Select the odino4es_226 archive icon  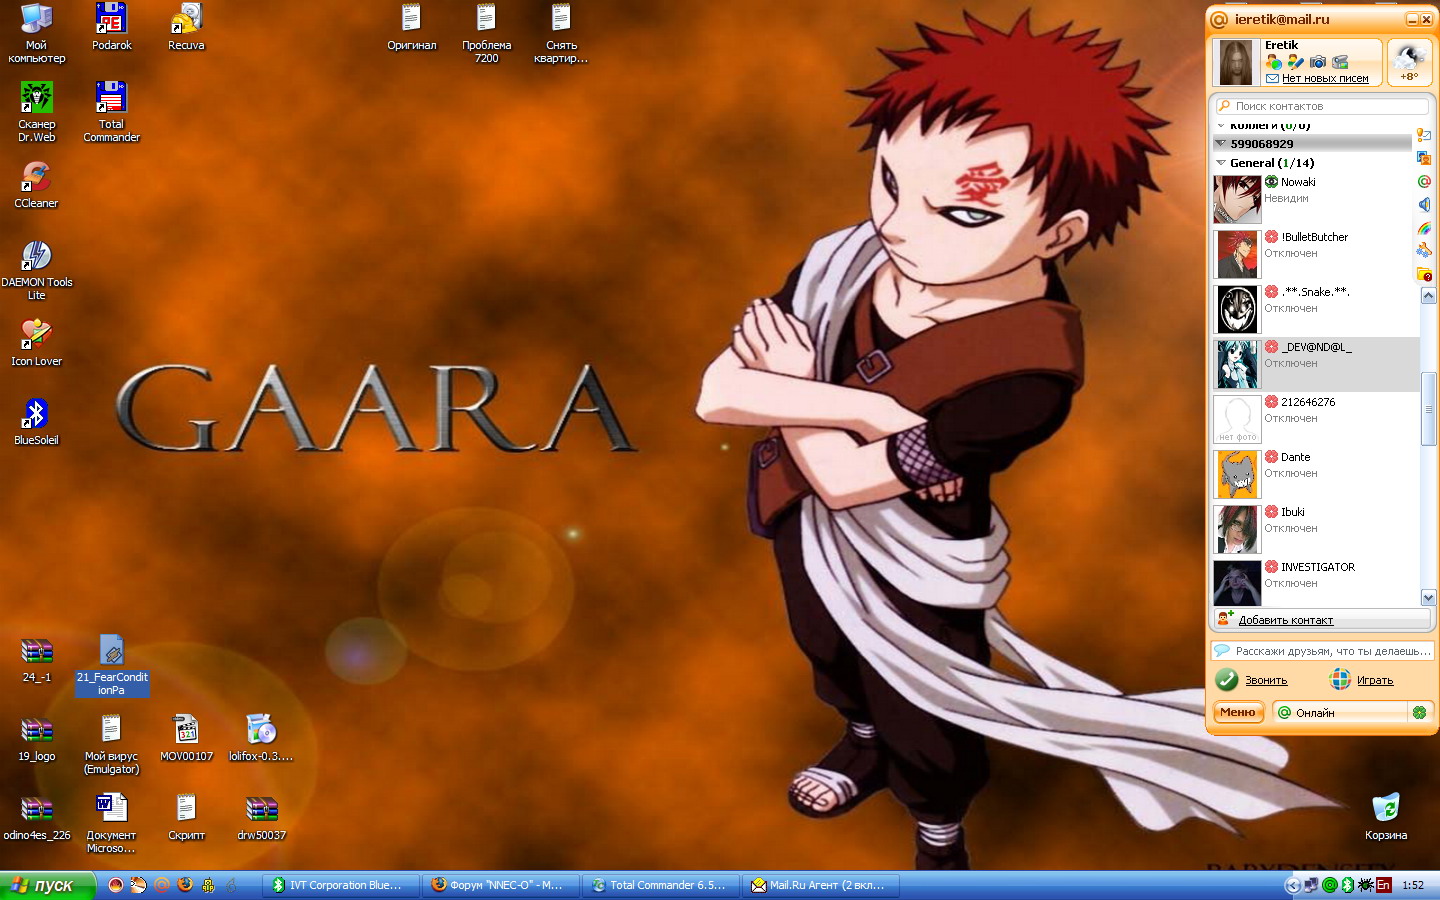37,817
